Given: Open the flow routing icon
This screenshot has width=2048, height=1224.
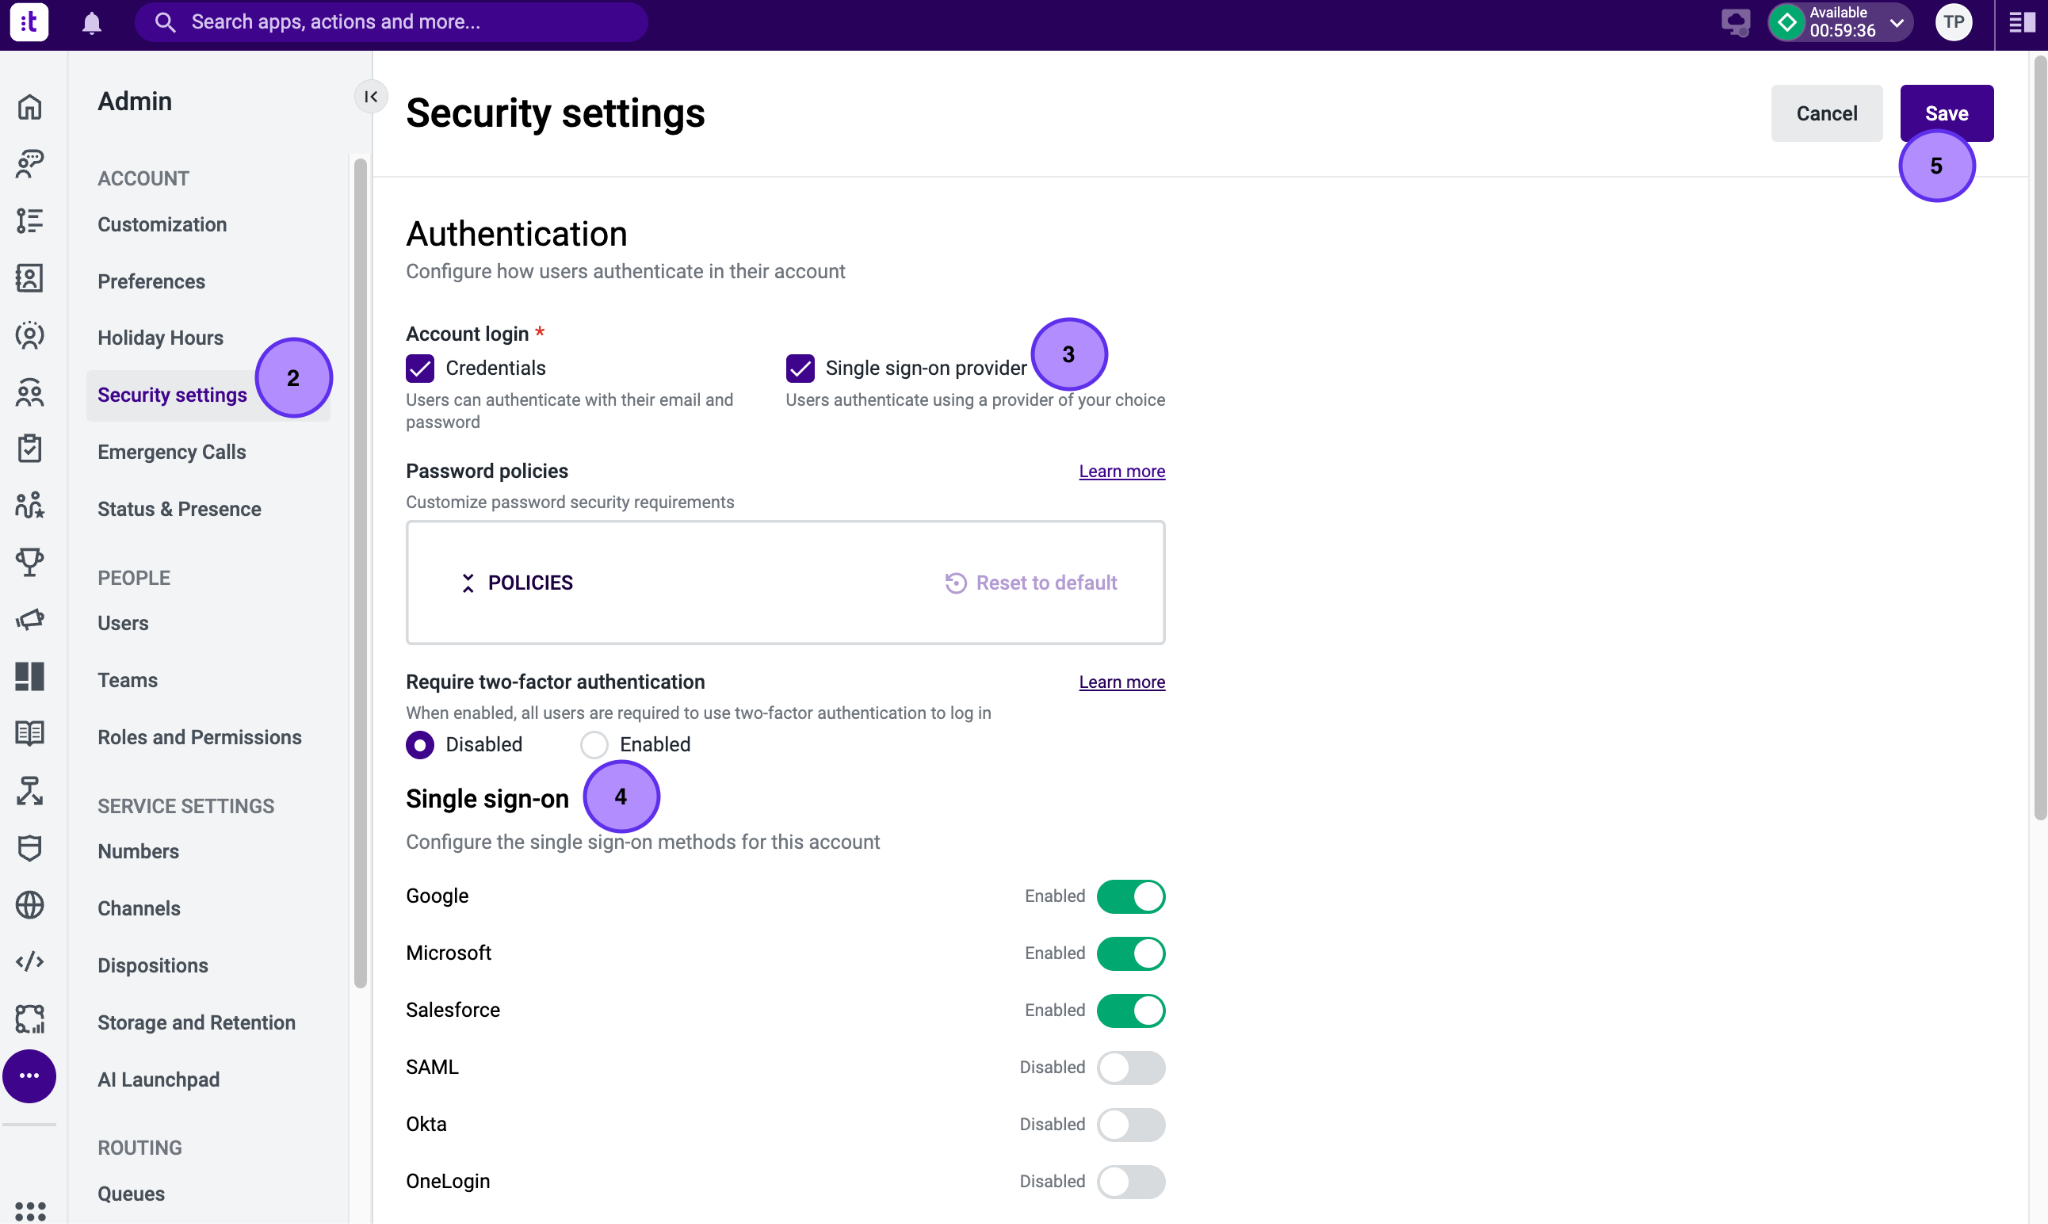Looking at the screenshot, I should coord(30,791).
